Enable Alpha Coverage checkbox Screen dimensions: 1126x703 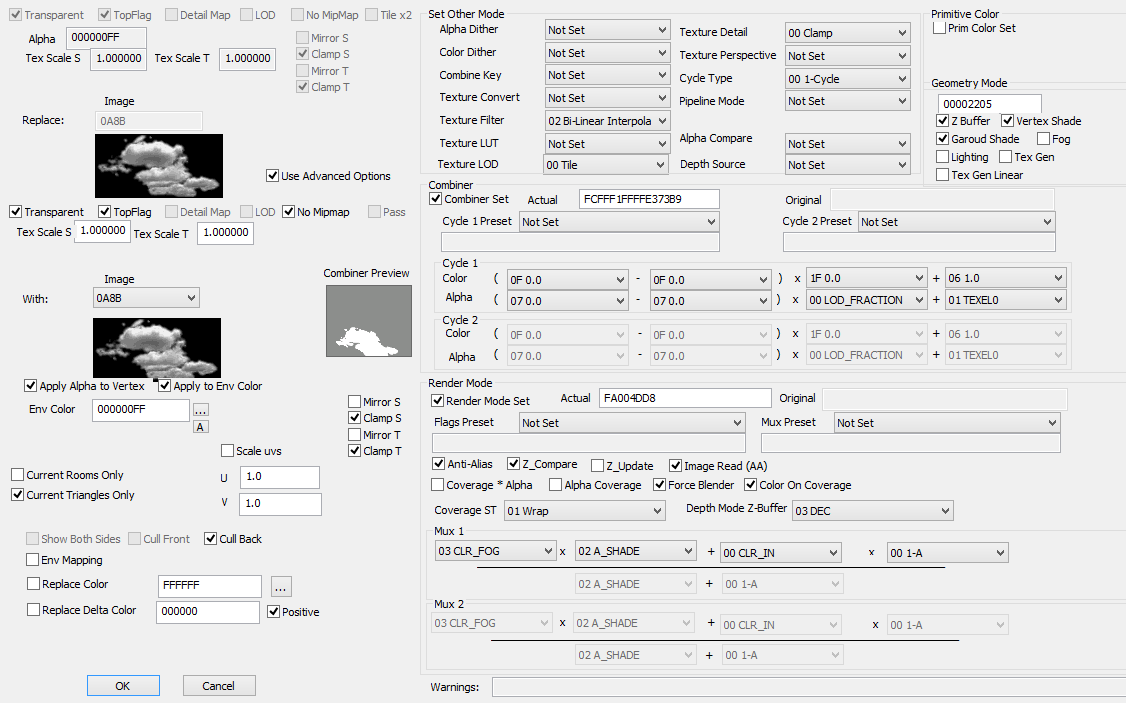pos(555,485)
